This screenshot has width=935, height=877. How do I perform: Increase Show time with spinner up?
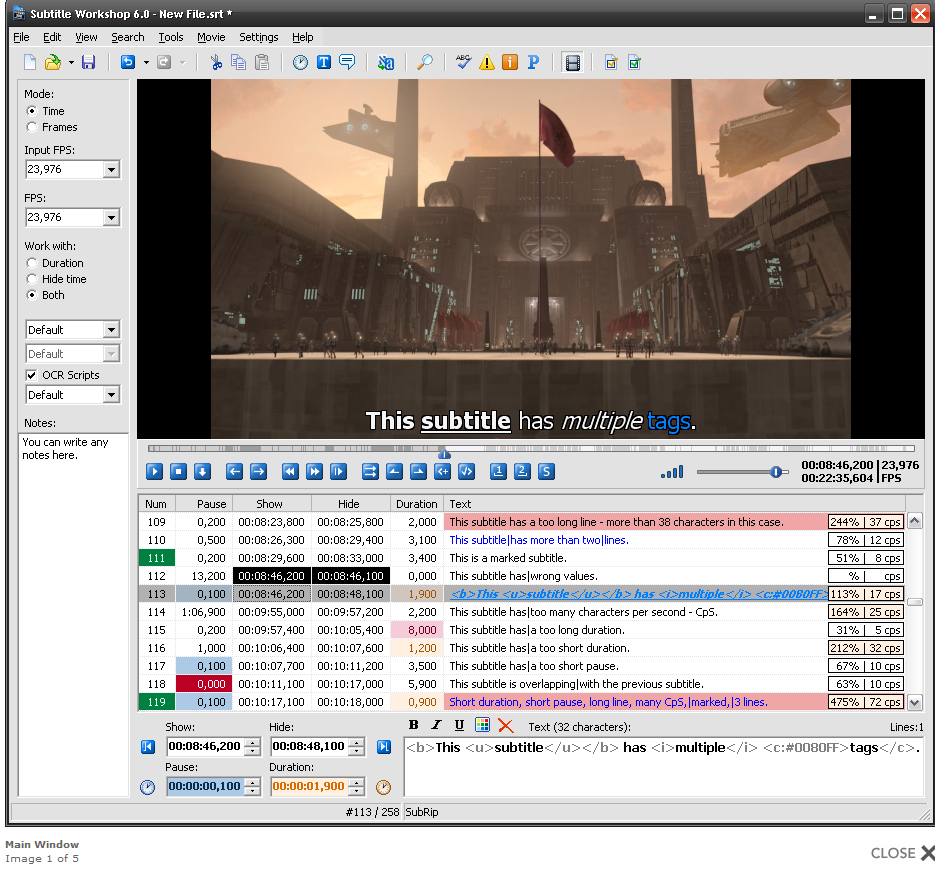point(253,742)
